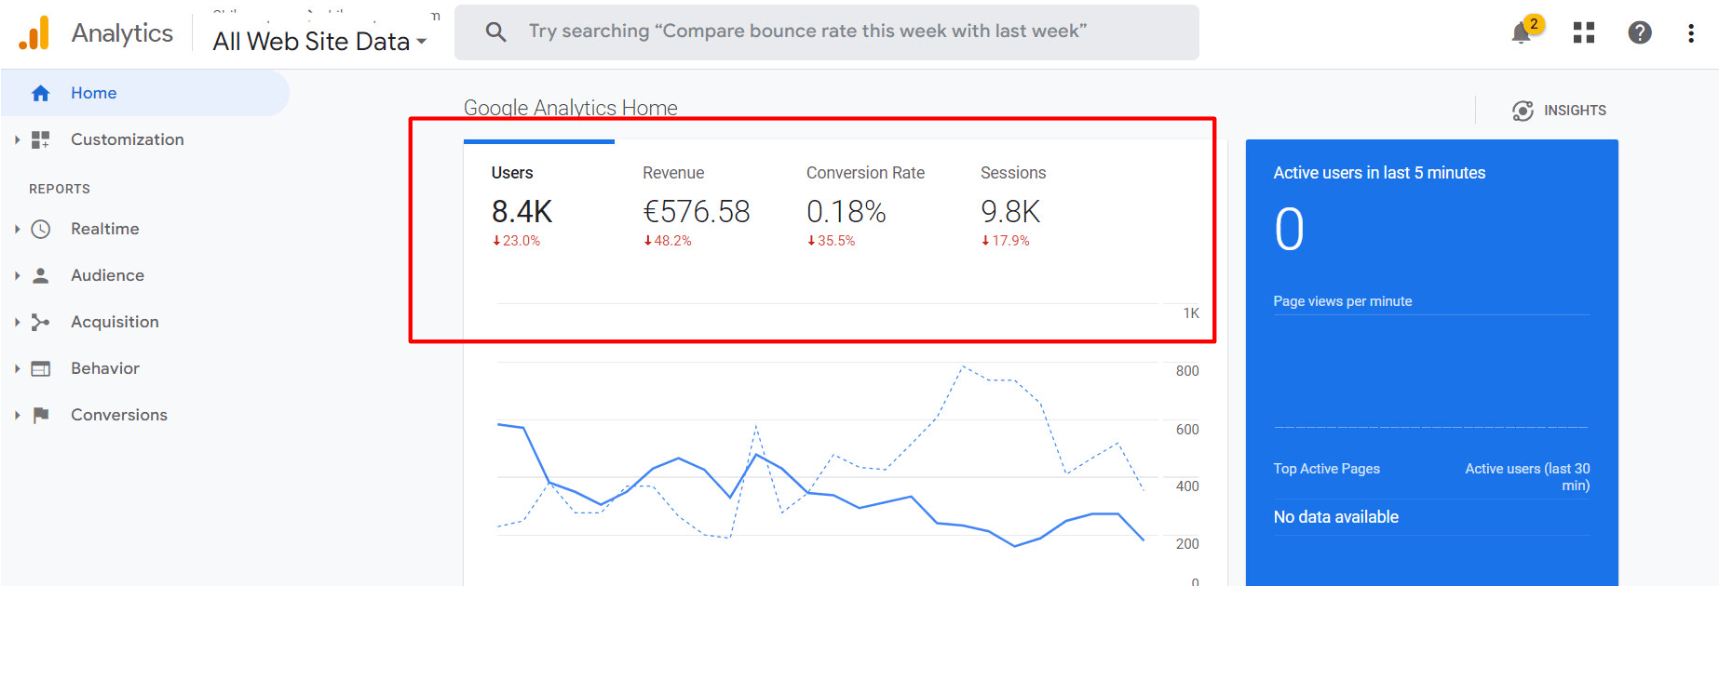The image size is (1722, 674).
Task: Click the Google Analytics logo icon
Action: coord(34,33)
